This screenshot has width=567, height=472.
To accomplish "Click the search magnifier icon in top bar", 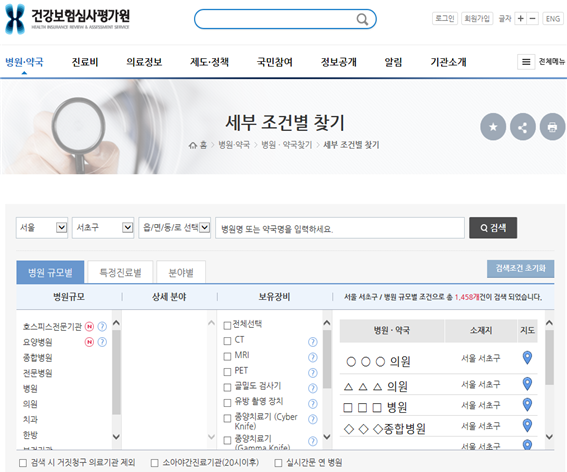I will point(362,19).
